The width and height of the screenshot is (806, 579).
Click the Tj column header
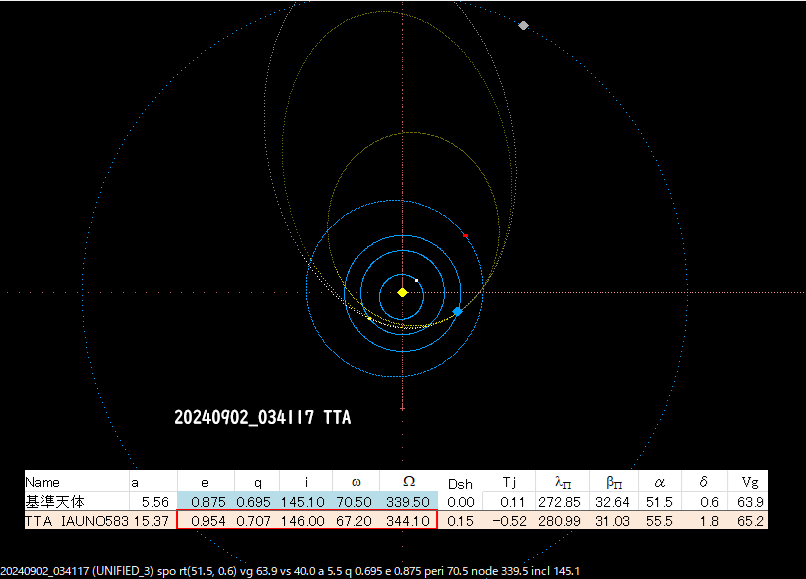click(x=508, y=482)
